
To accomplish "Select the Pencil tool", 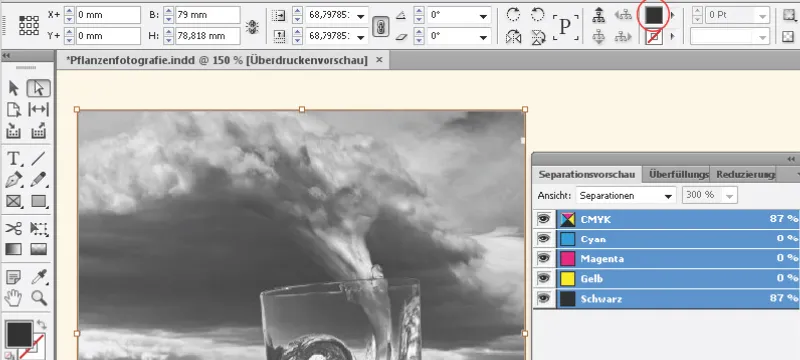I will (x=39, y=180).
